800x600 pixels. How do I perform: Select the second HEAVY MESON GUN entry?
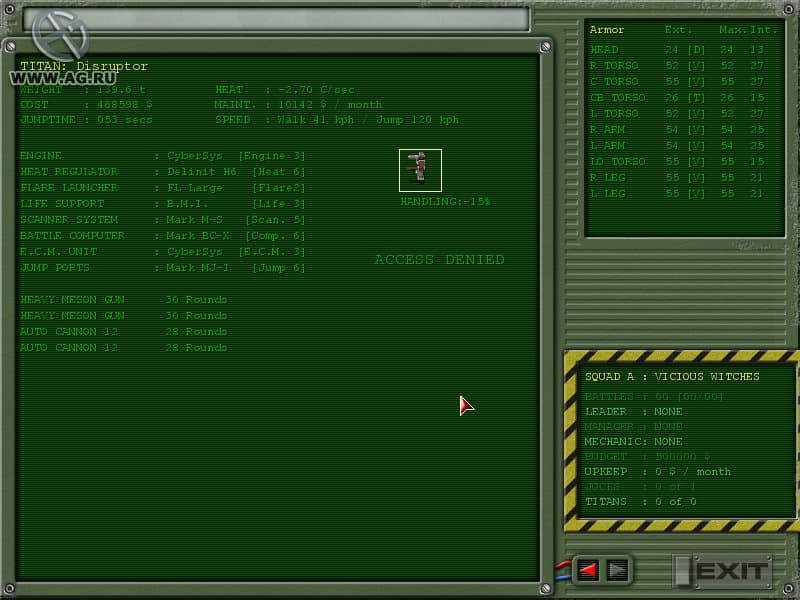coord(123,315)
